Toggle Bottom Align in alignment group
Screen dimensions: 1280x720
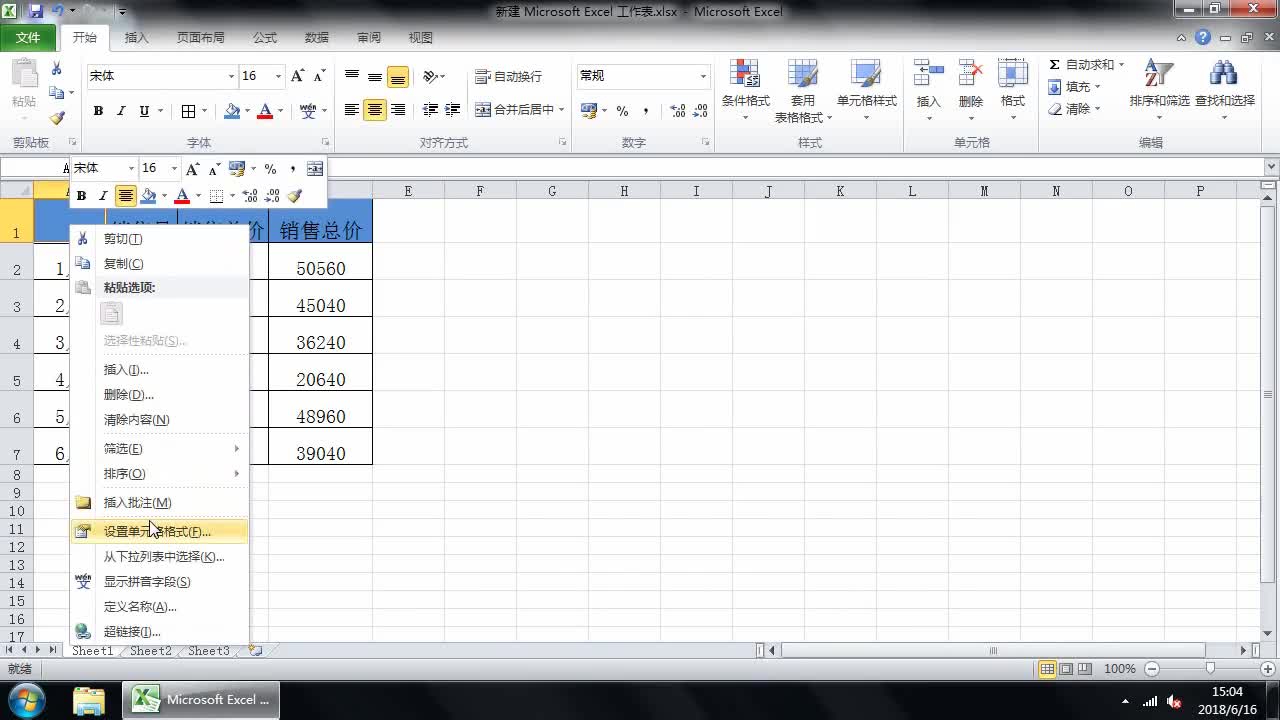tap(398, 76)
